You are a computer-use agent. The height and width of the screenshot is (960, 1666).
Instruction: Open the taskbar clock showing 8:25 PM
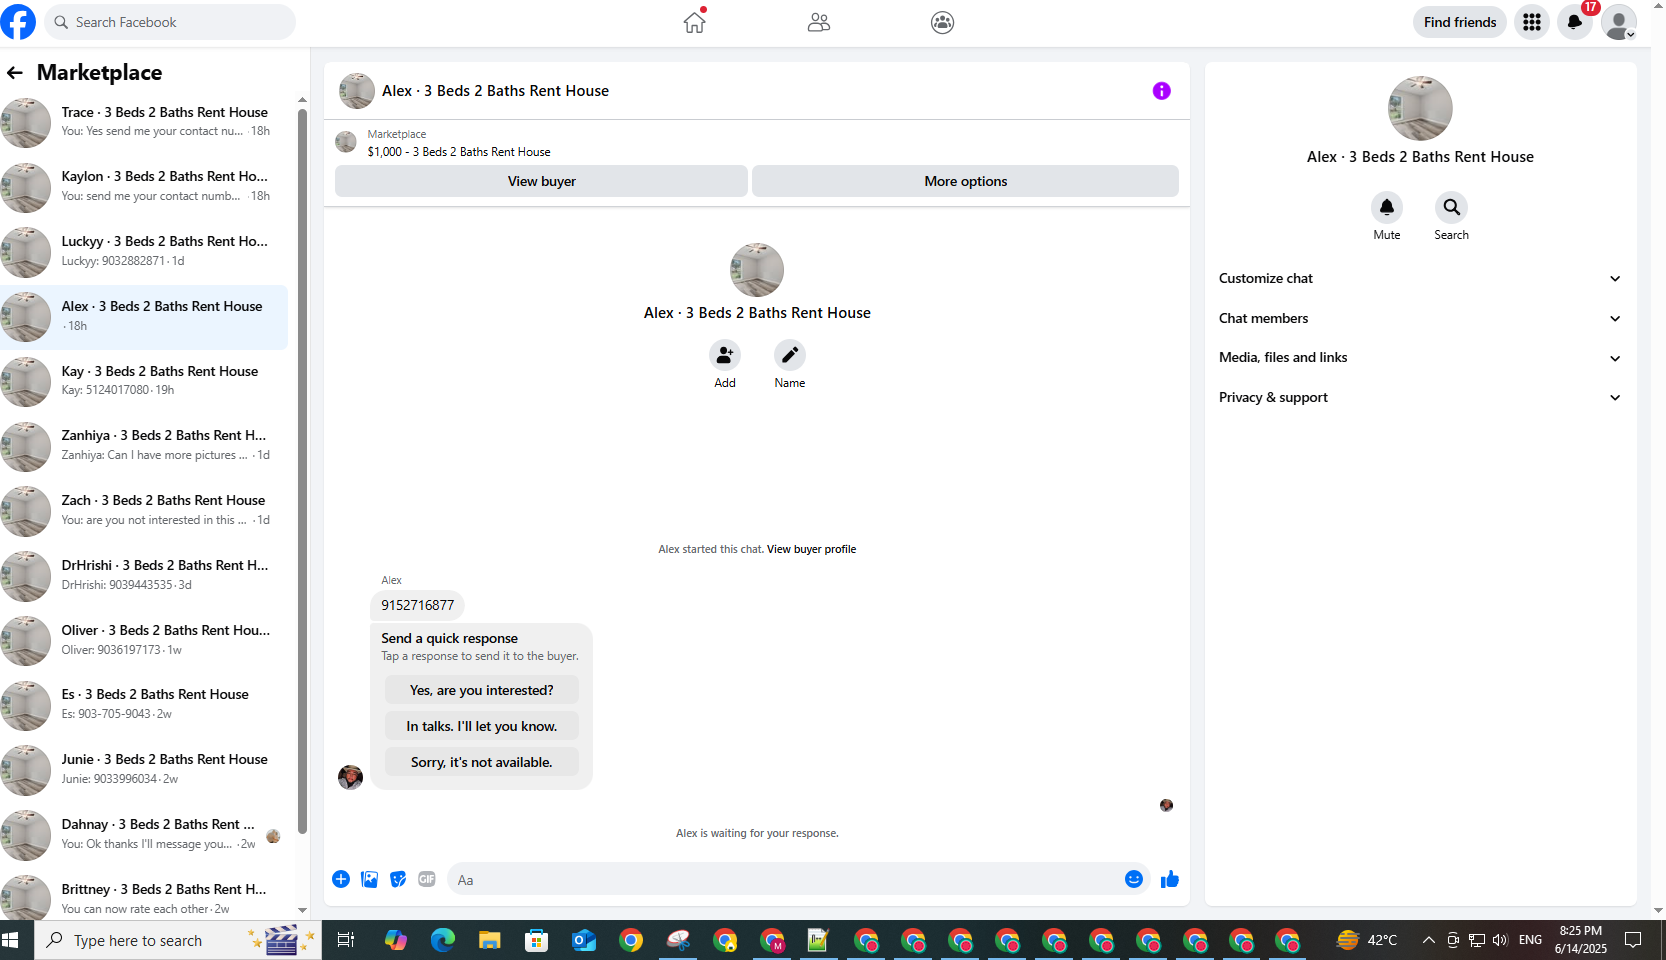coord(1581,940)
